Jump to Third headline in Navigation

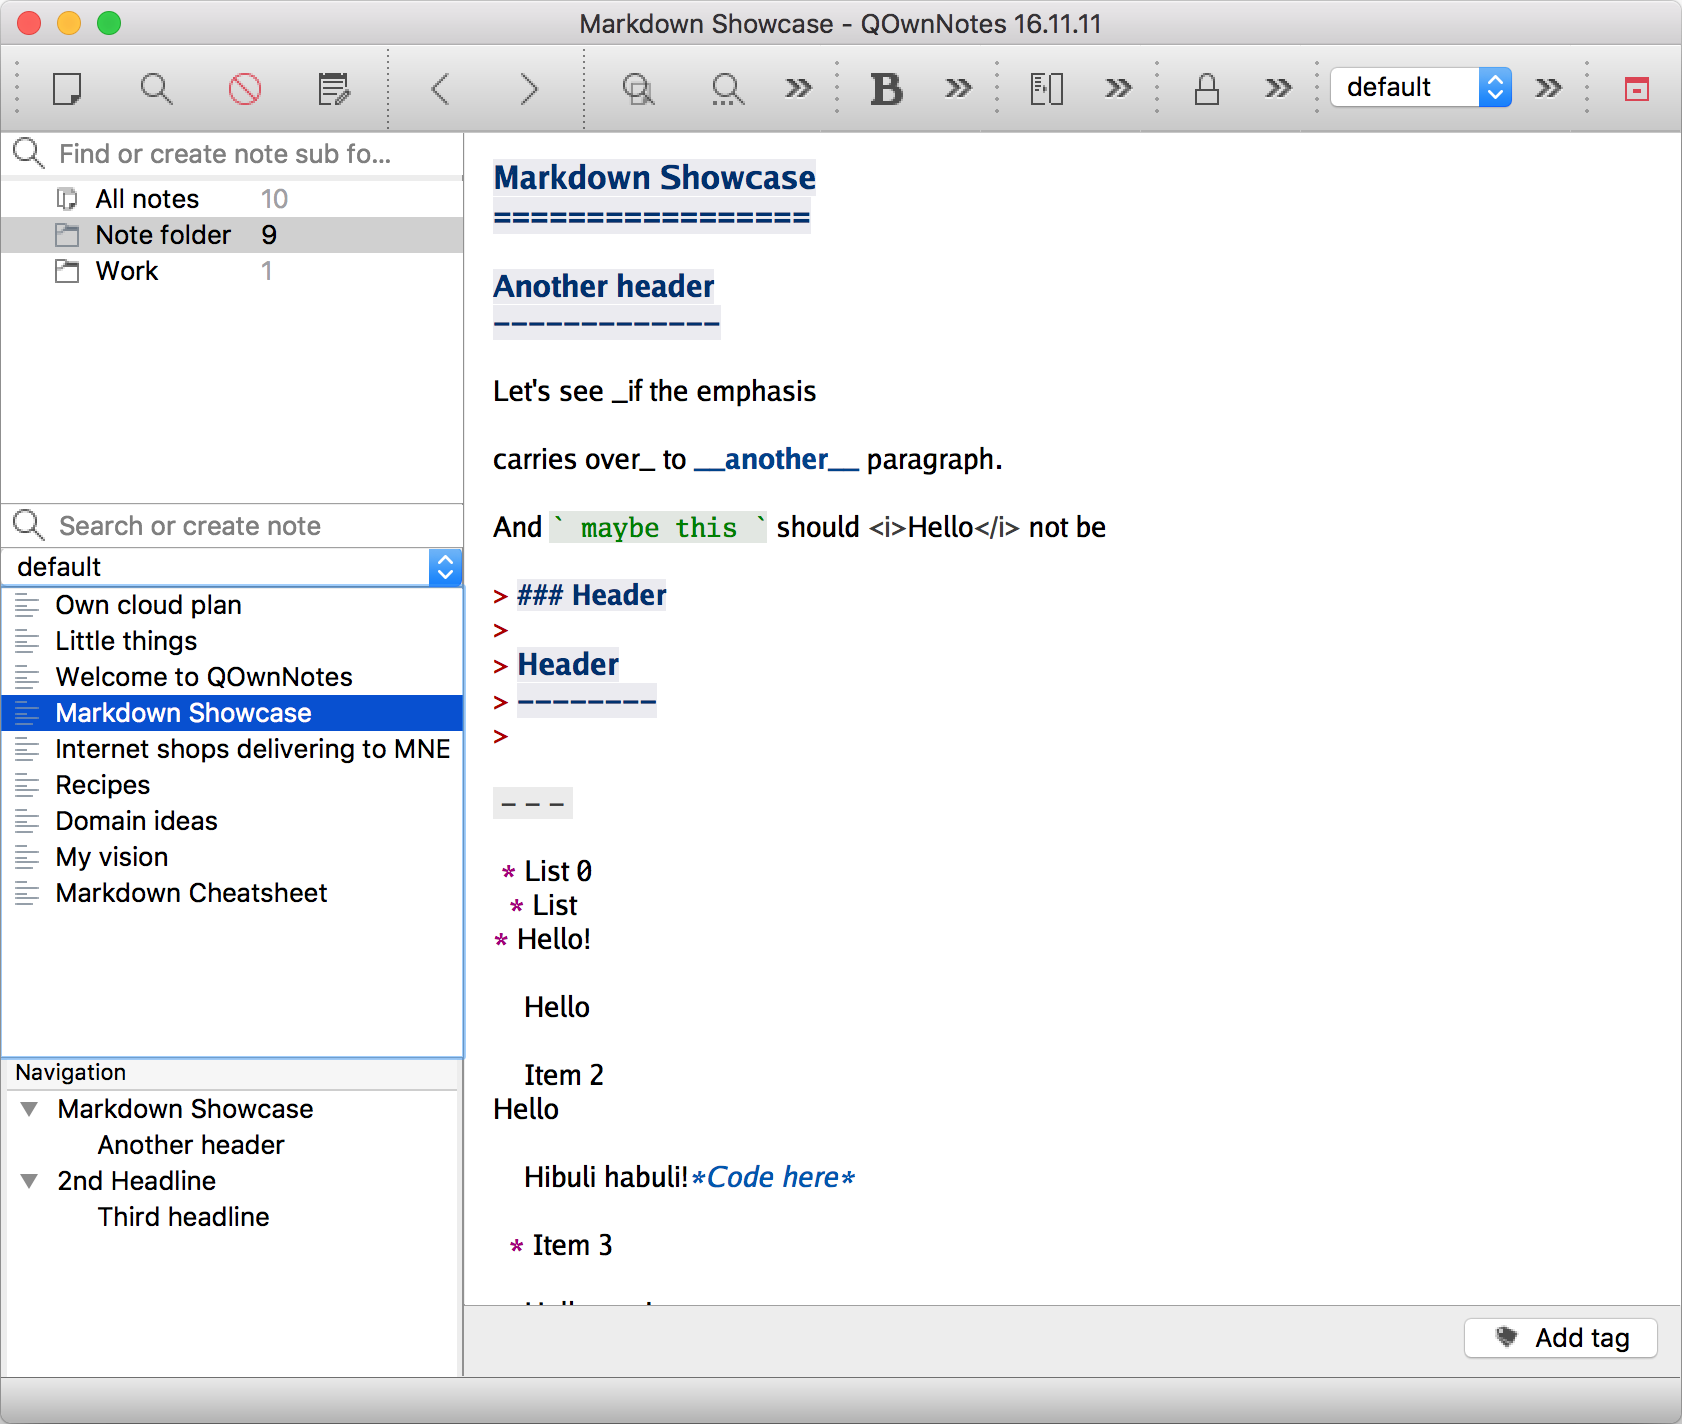tap(184, 1217)
